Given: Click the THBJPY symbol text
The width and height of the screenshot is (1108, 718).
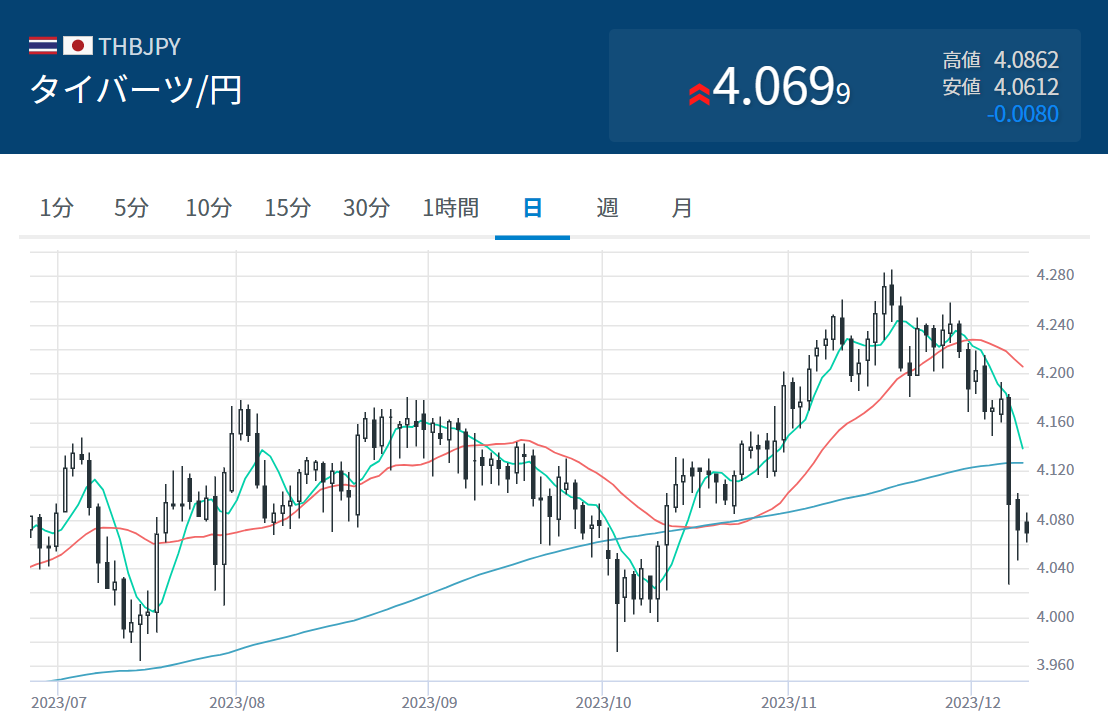Looking at the screenshot, I should click(140, 47).
